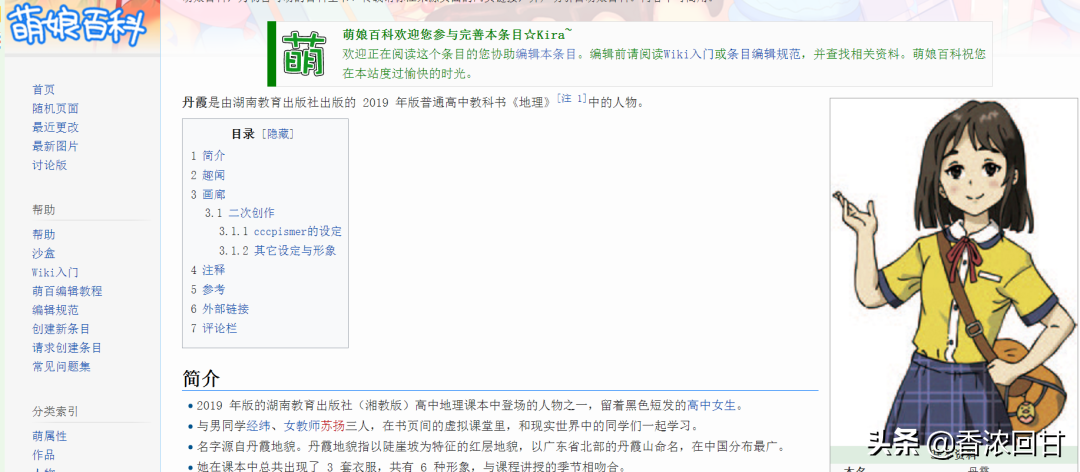Jump to 2 趣闻 in contents
Viewport: 1080px width, 472px height.
pyautogui.click(x=208, y=175)
